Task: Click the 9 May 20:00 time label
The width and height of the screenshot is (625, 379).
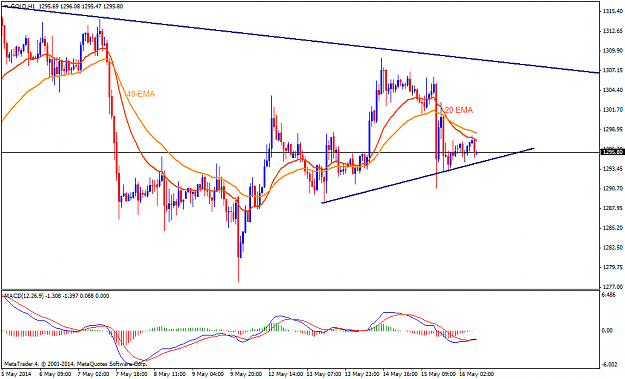Action: coord(246,374)
